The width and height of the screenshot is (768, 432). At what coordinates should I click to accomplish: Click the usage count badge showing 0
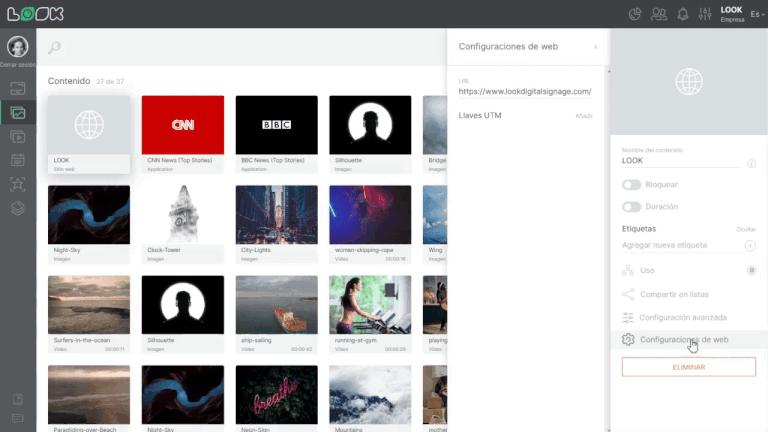coord(751,270)
